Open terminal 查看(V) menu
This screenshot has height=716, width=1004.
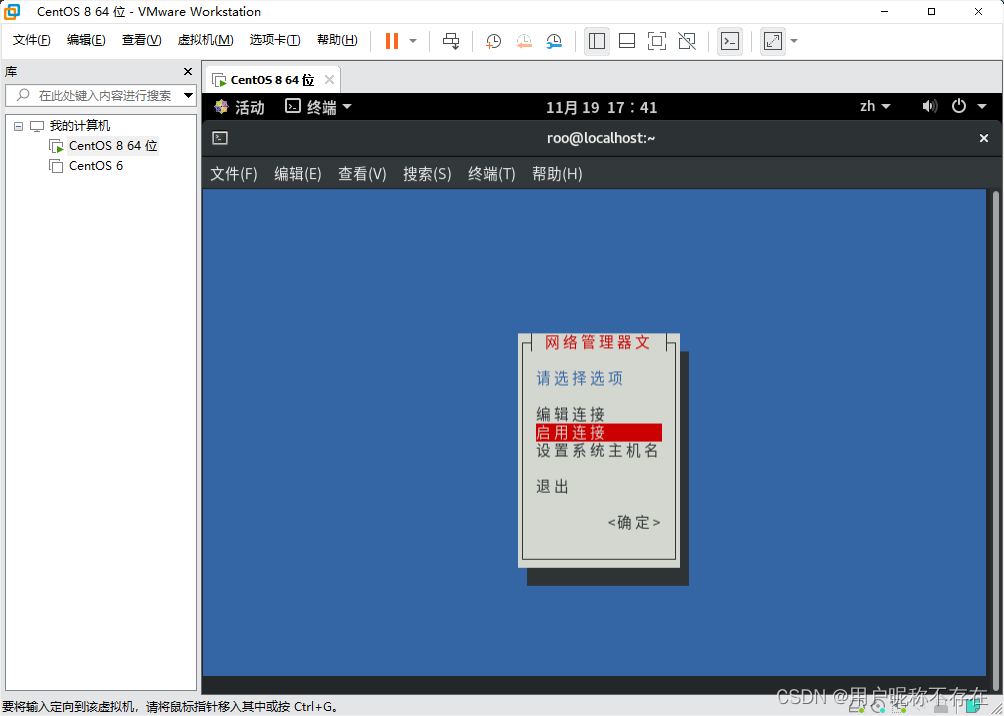pos(362,174)
